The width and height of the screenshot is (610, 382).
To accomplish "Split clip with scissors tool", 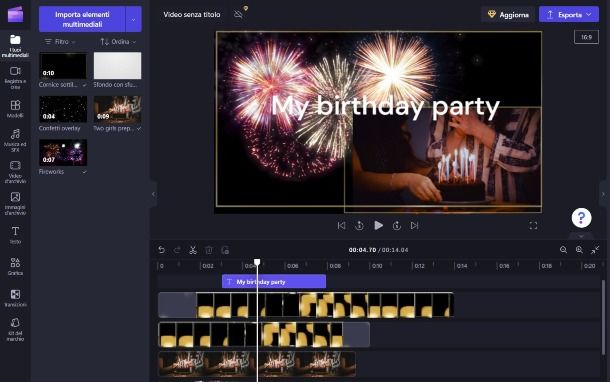I will coord(193,250).
